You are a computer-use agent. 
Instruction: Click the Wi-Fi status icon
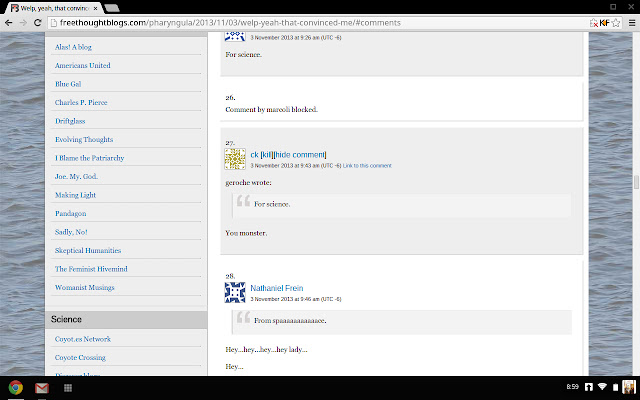click(602, 387)
